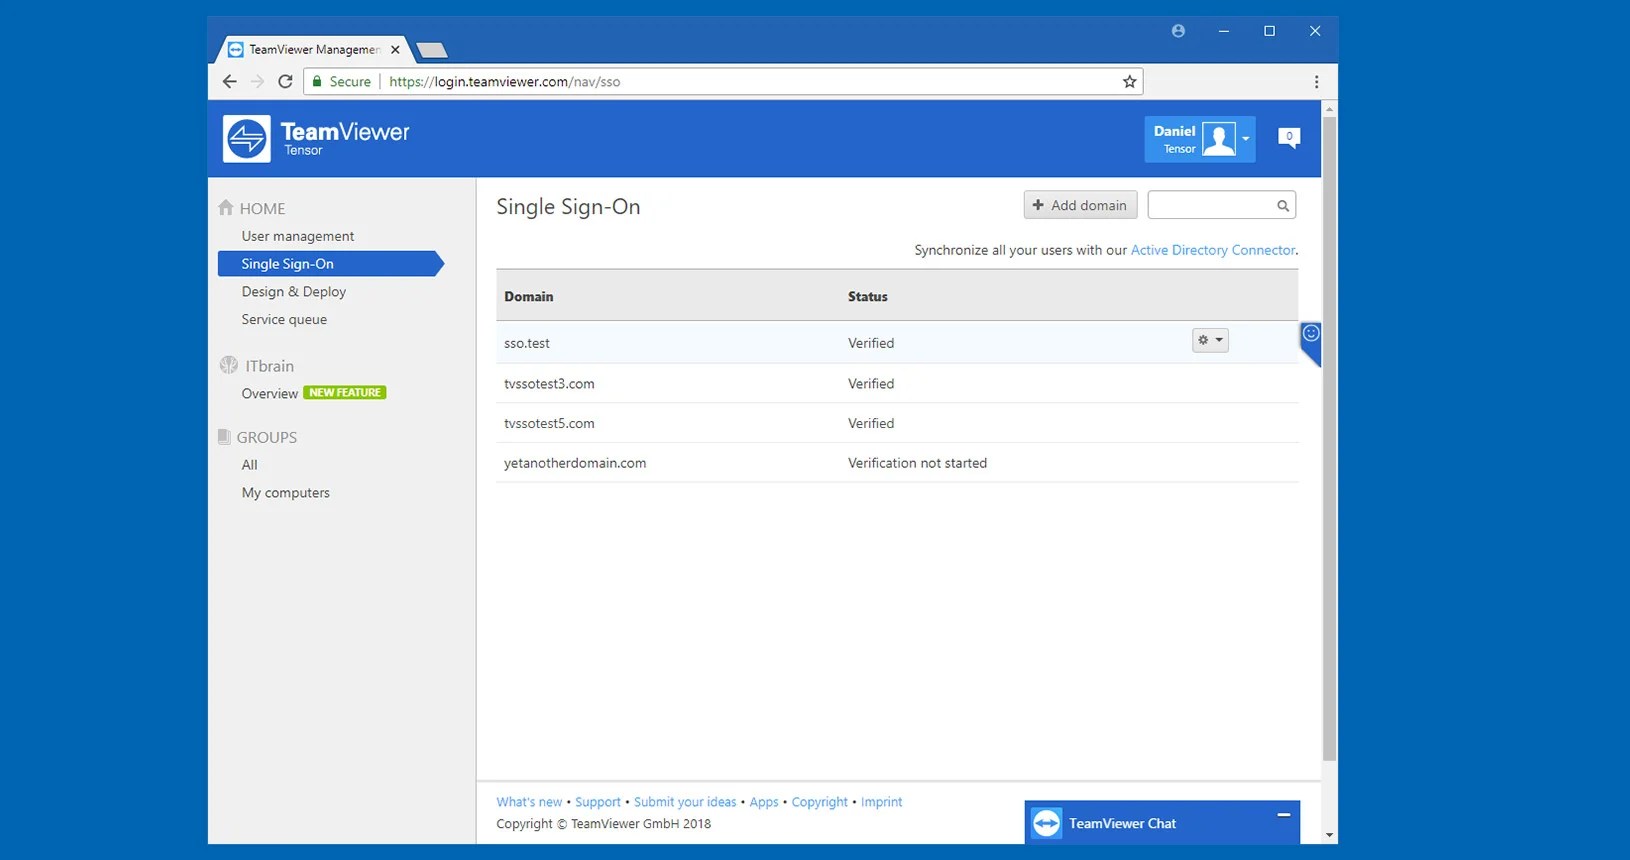Click the search magnifier icon

tap(1282, 206)
